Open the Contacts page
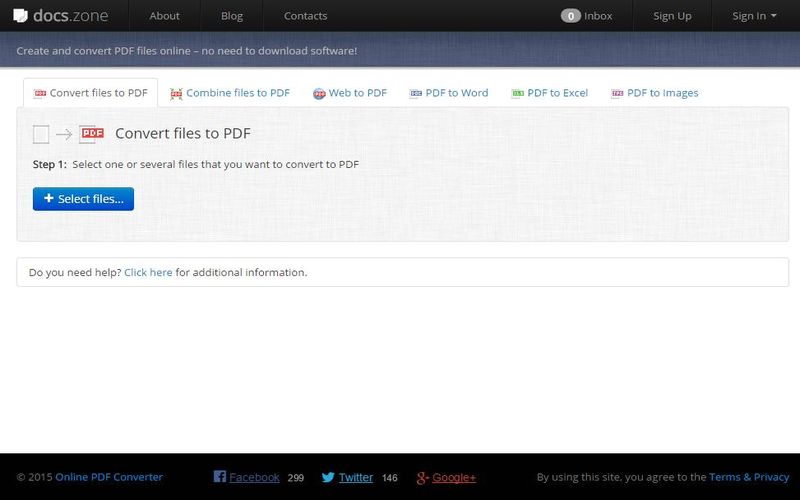 click(305, 16)
